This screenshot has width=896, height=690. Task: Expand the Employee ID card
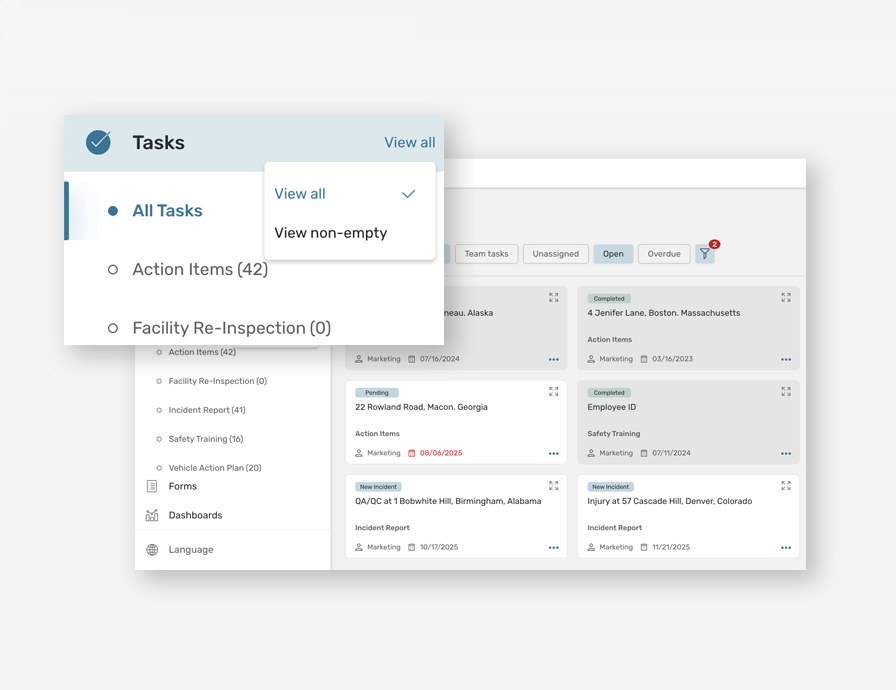786,392
